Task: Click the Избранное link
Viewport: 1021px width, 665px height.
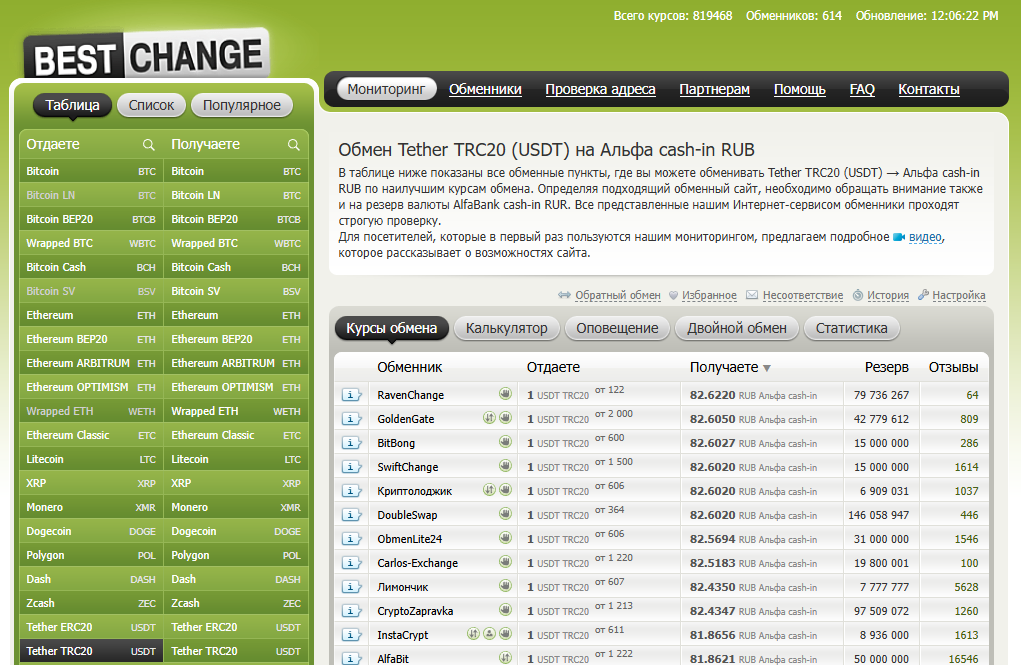Action: tap(709, 295)
